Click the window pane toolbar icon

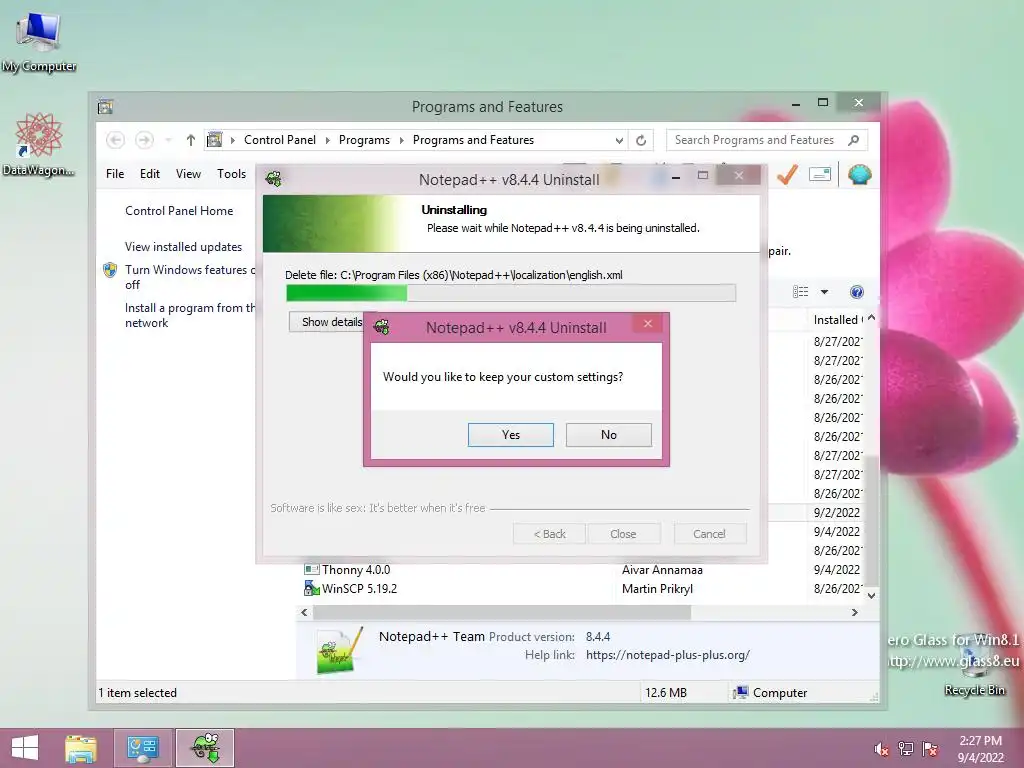(820, 174)
